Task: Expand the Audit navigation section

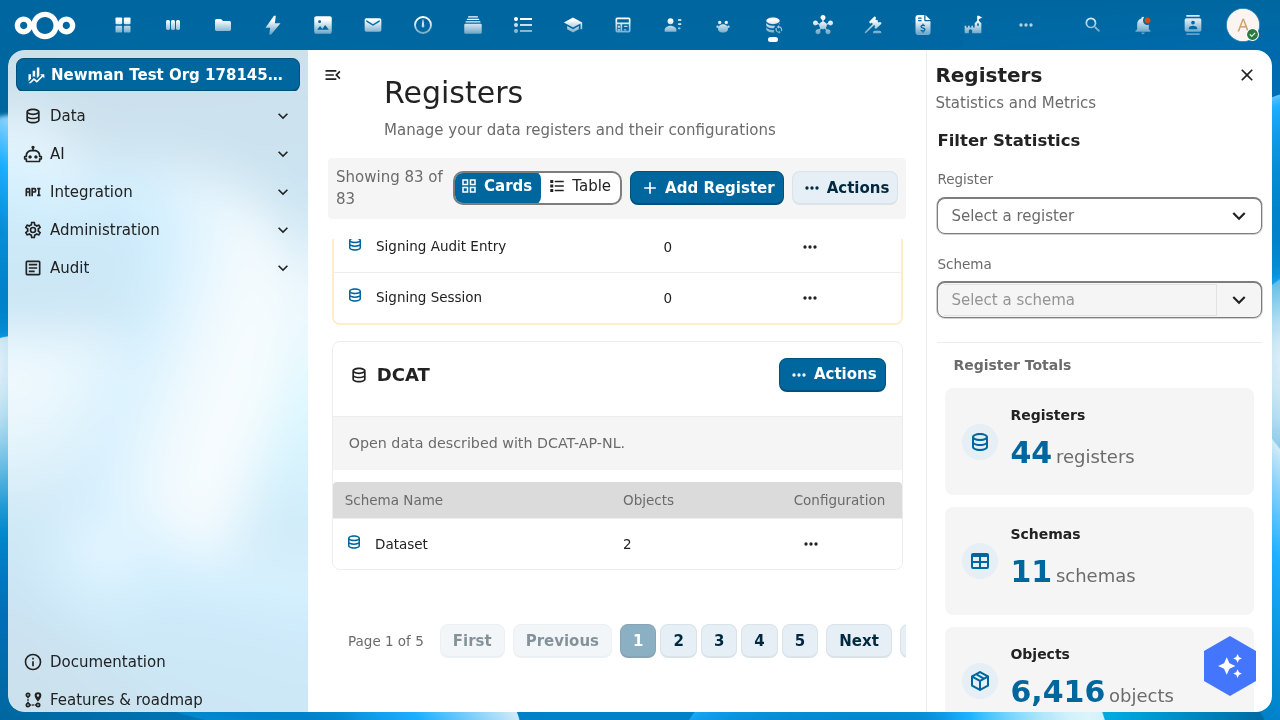Action: coord(158,268)
